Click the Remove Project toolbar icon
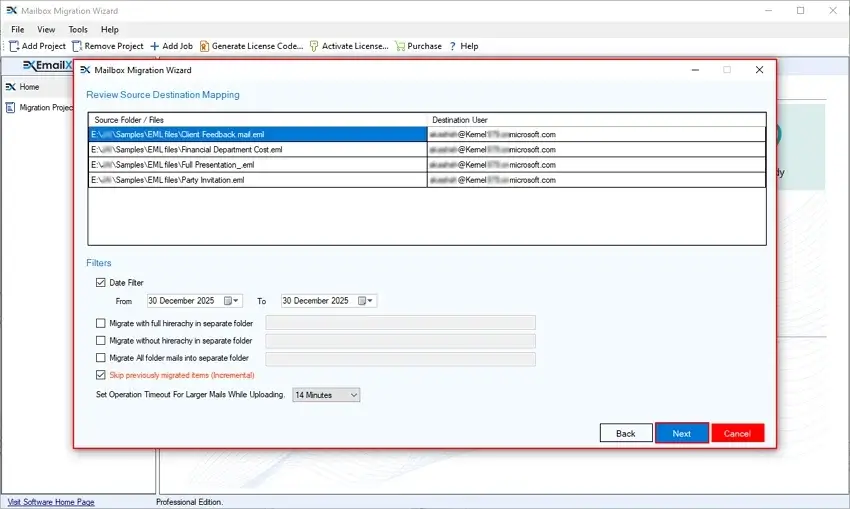850x509 pixels. (x=77, y=46)
